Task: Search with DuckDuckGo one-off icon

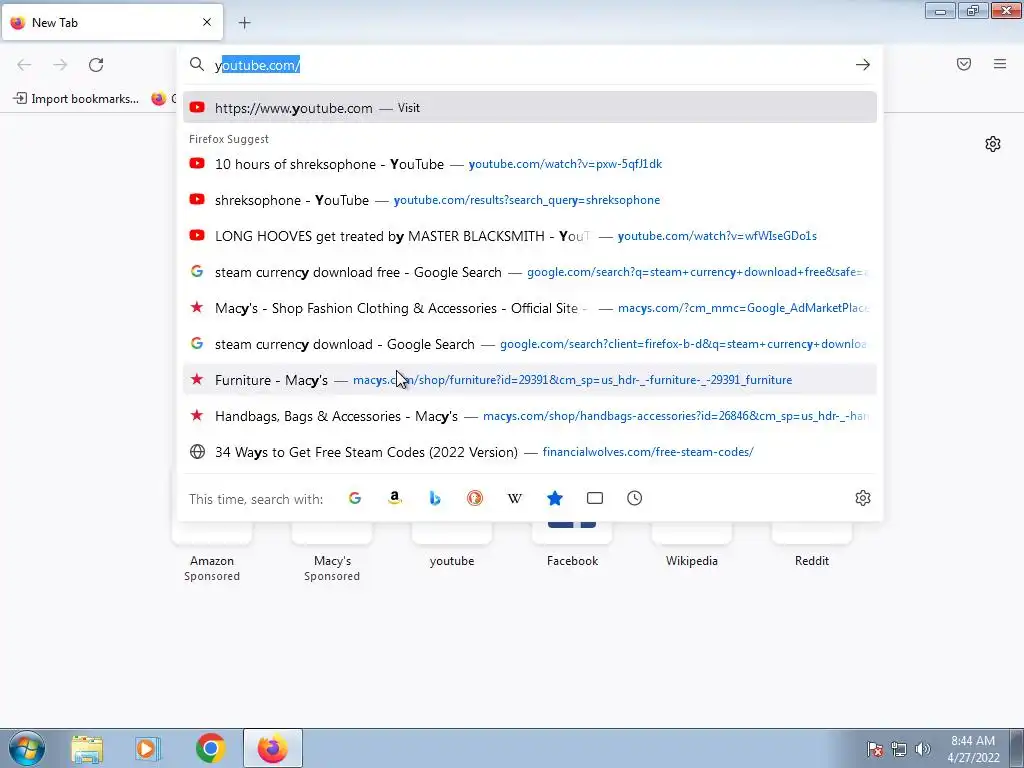Action: coord(475,498)
